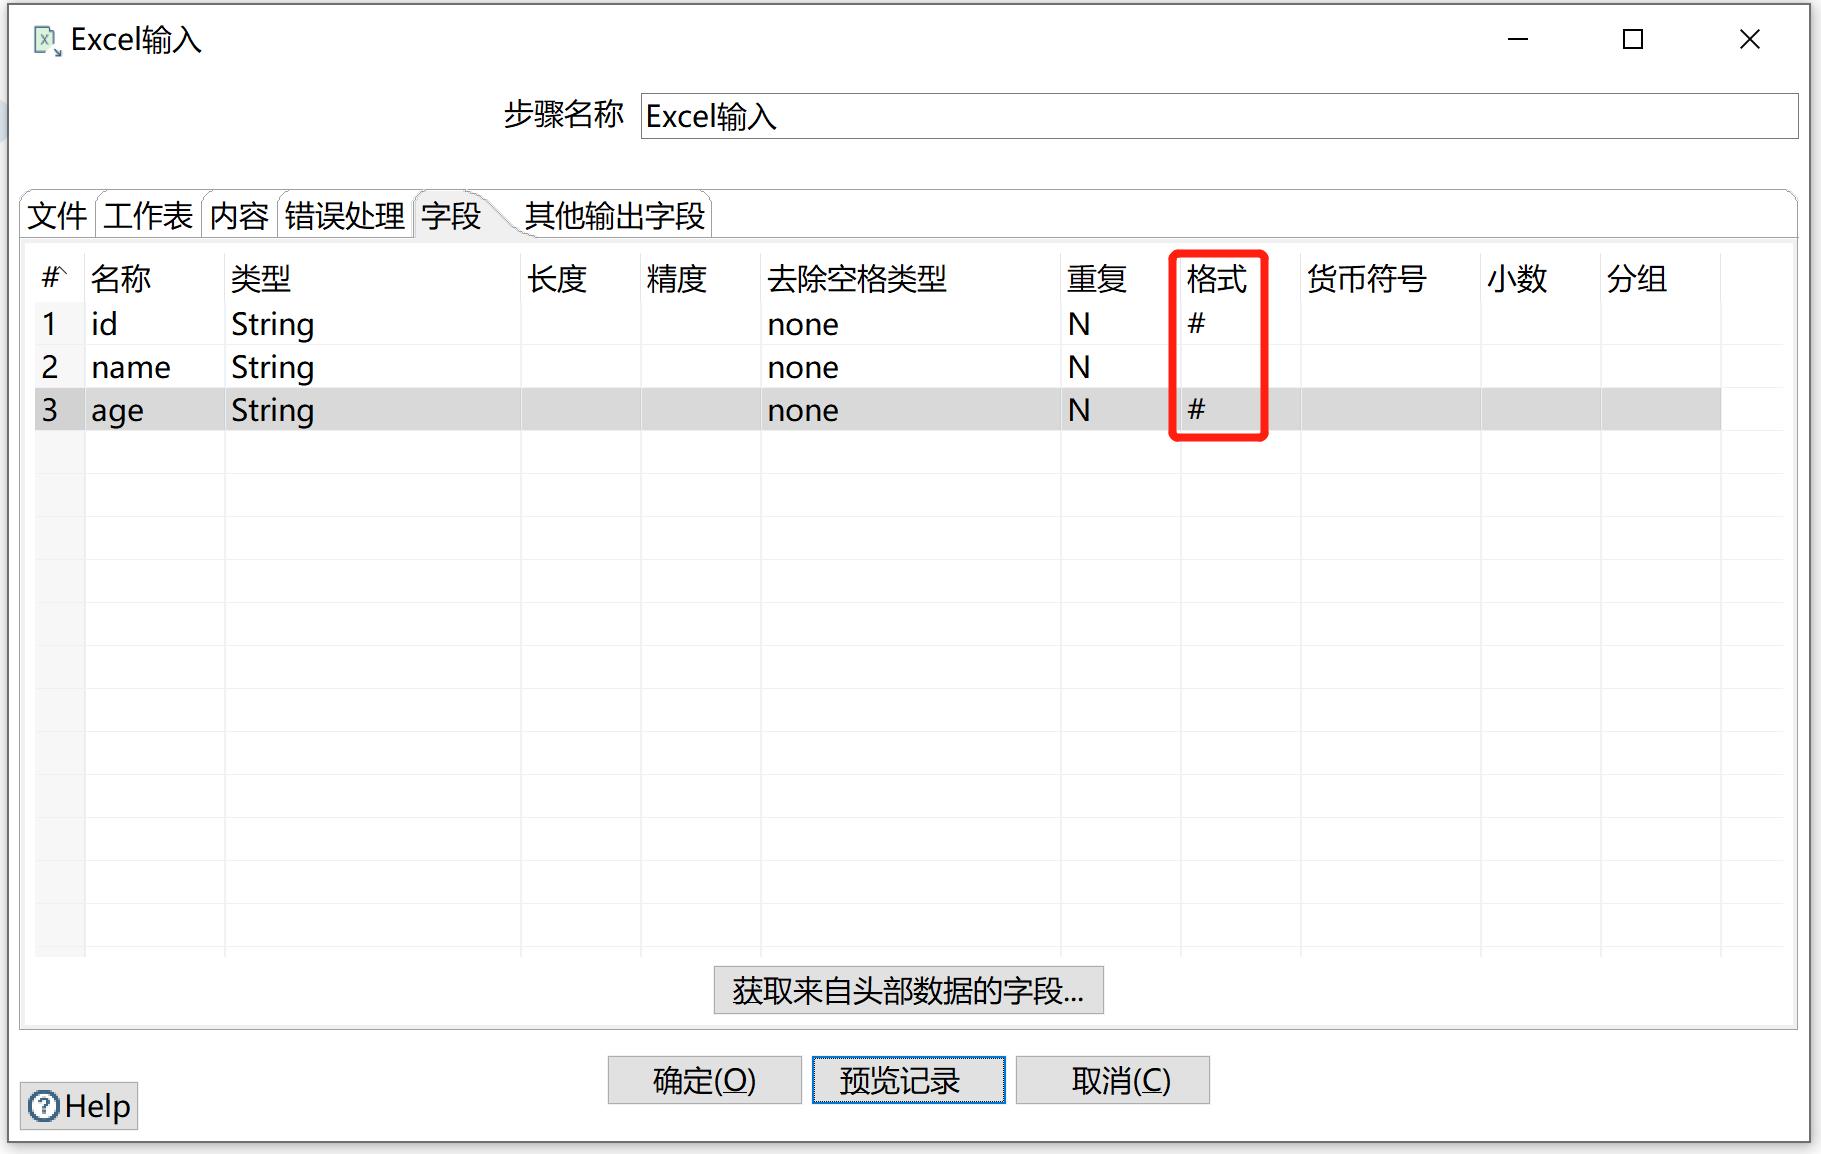Minimize the Excel输入 window
Screen dimensions: 1821x1154
[1518, 39]
